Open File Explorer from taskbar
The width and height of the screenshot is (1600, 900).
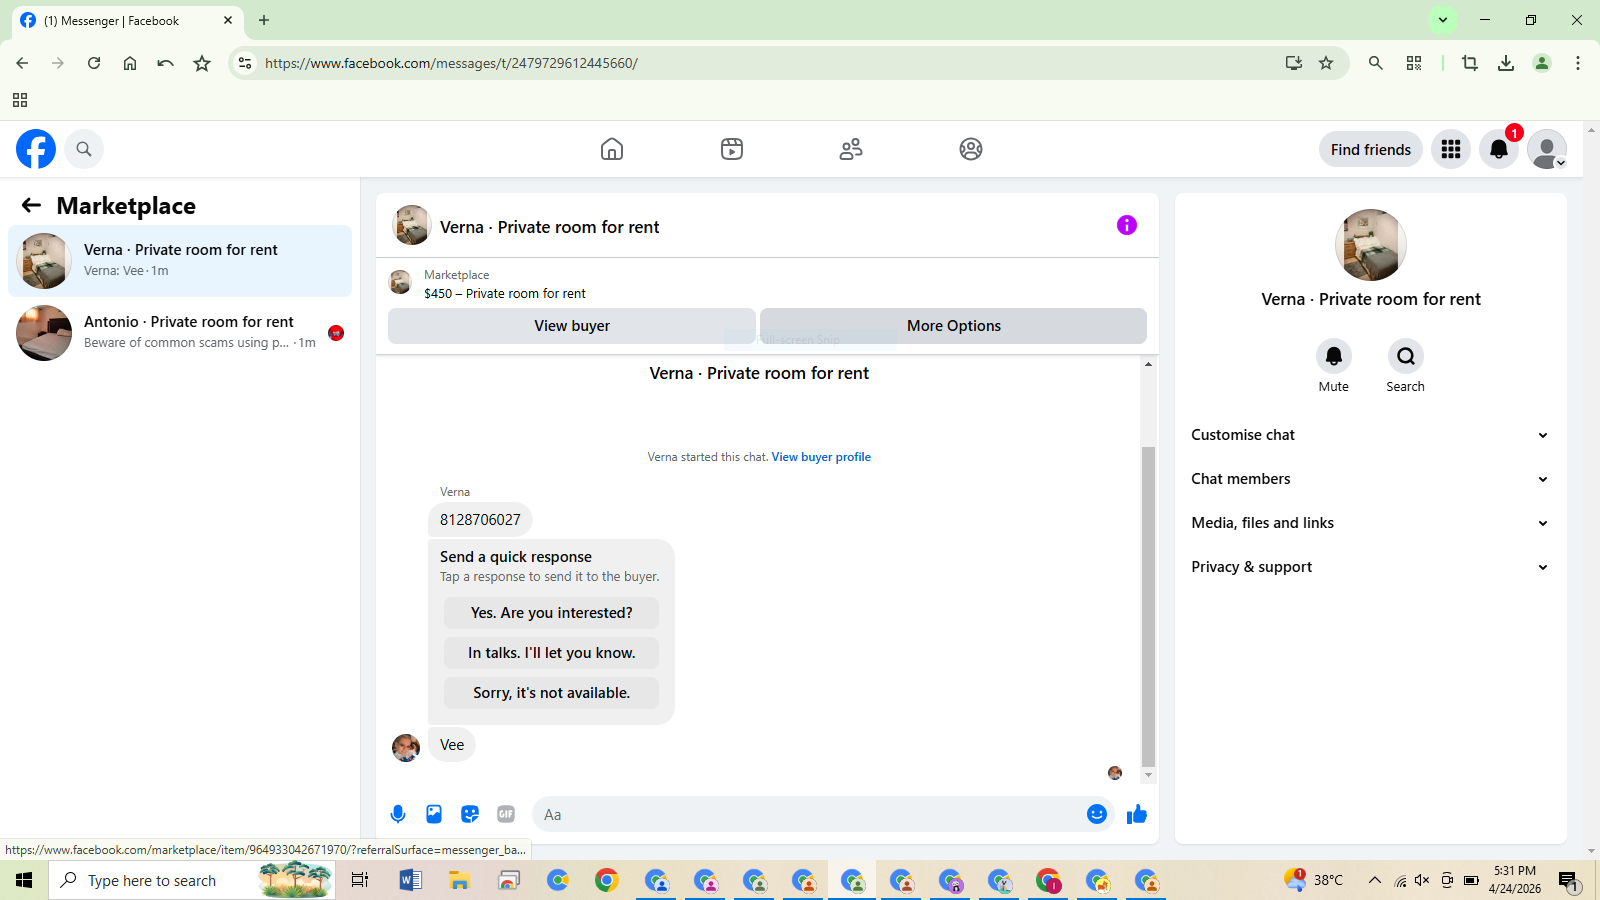coord(459,880)
